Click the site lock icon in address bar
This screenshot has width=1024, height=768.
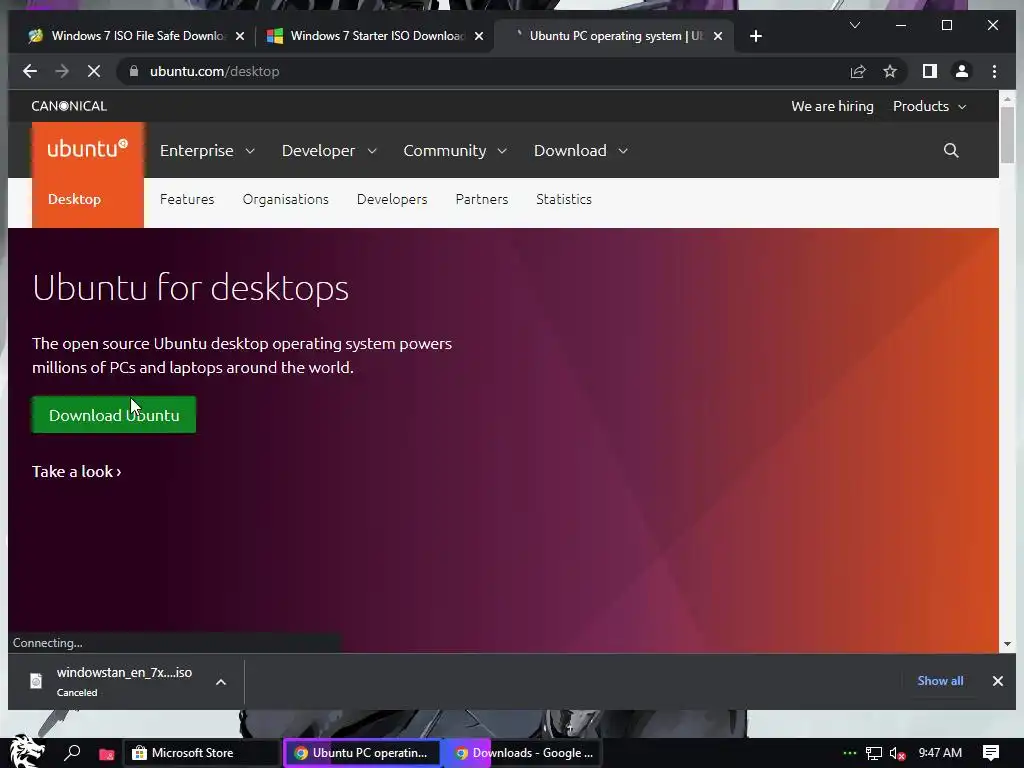(x=134, y=71)
